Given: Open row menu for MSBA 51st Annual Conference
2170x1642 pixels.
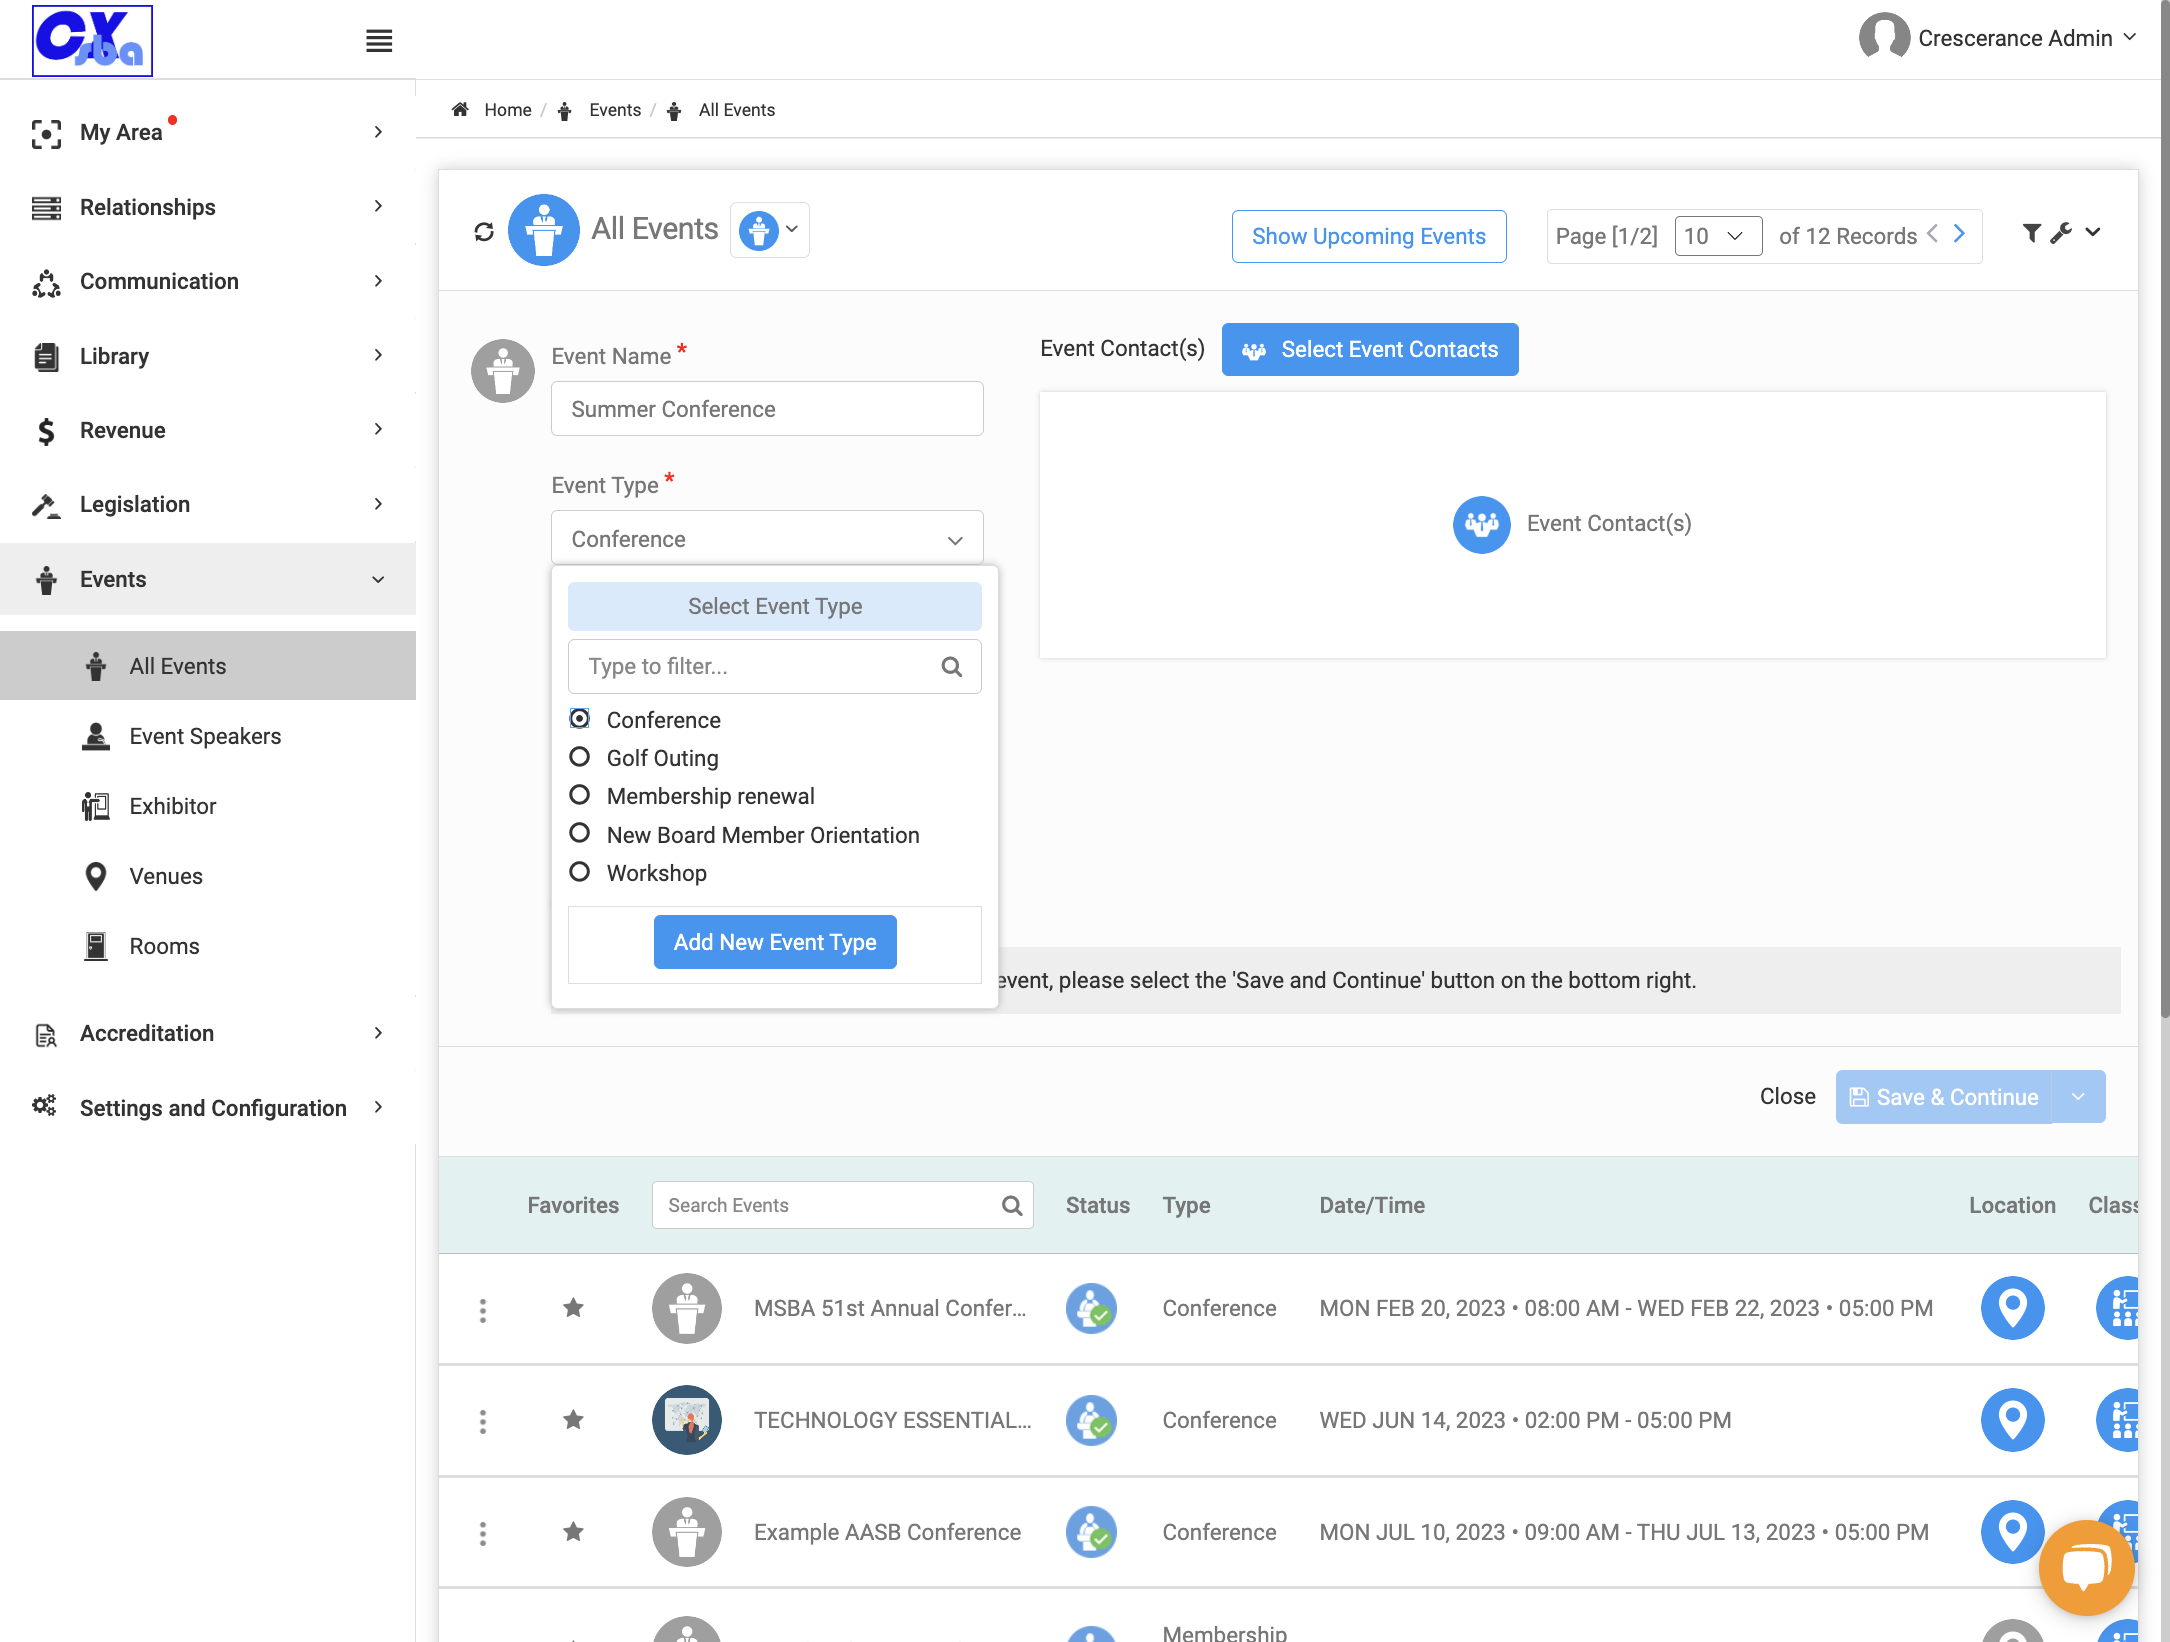Looking at the screenshot, I should click(x=483, y=1310).
